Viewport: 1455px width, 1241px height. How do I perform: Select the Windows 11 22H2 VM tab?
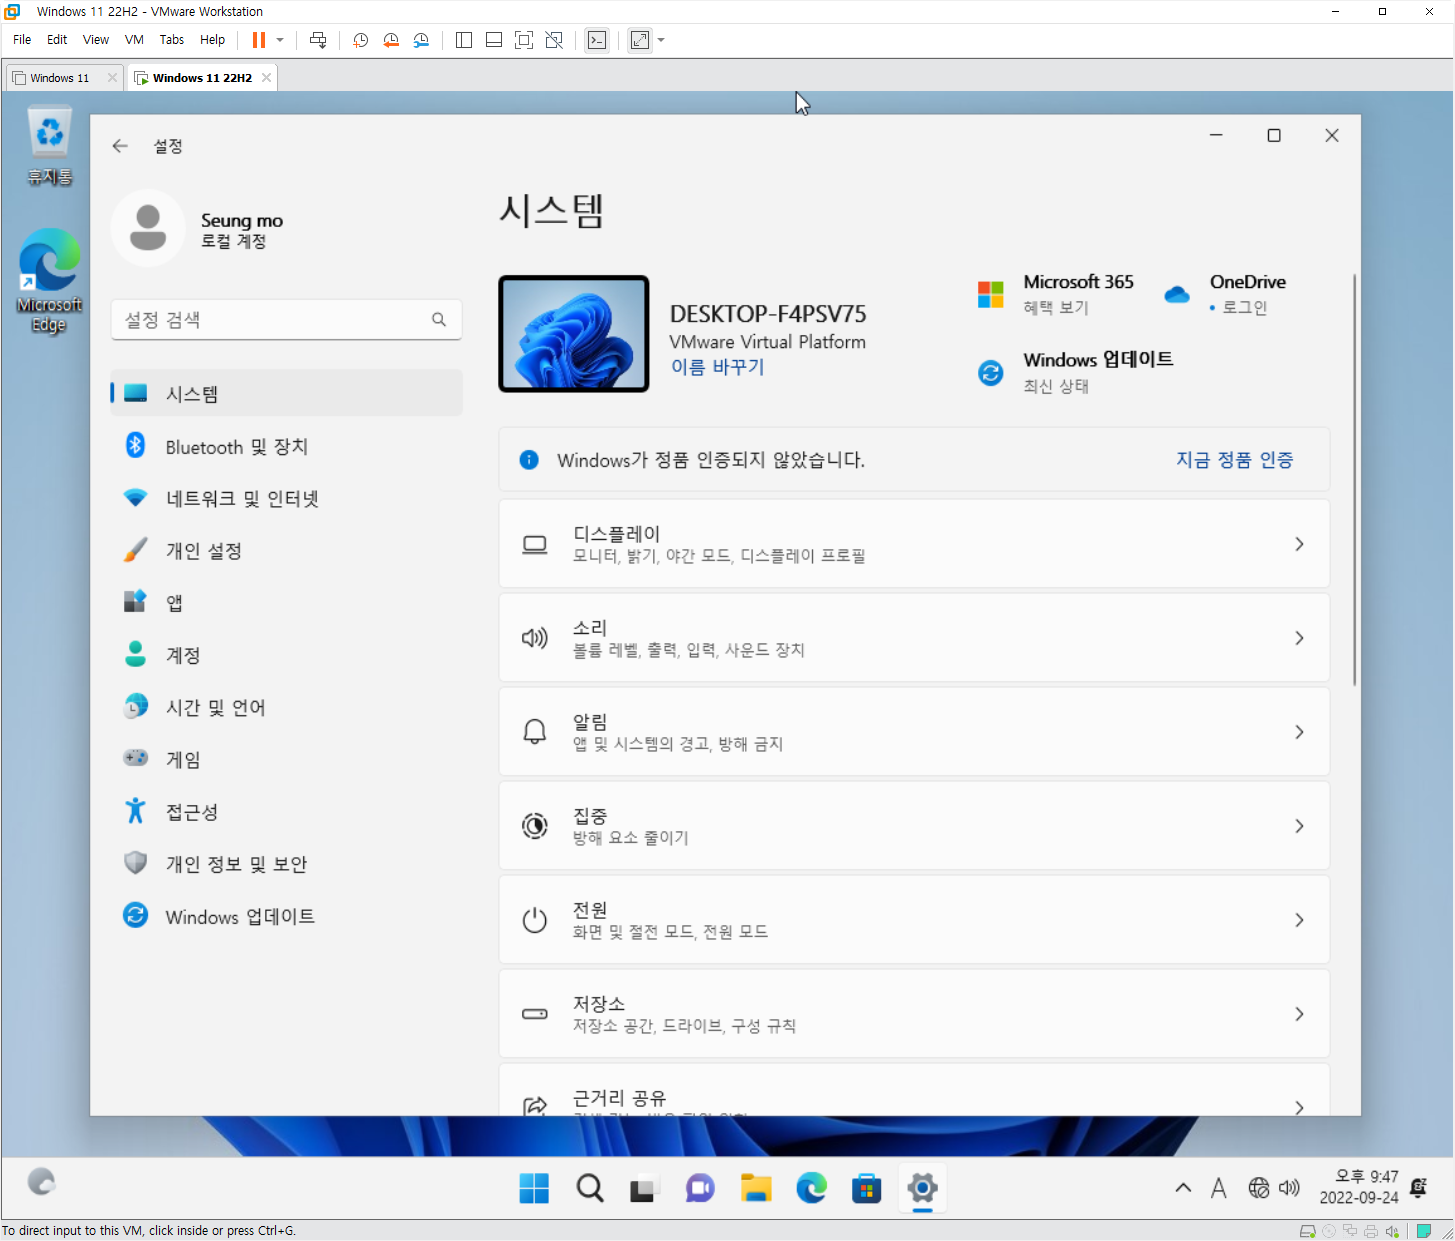pos(202,78)
